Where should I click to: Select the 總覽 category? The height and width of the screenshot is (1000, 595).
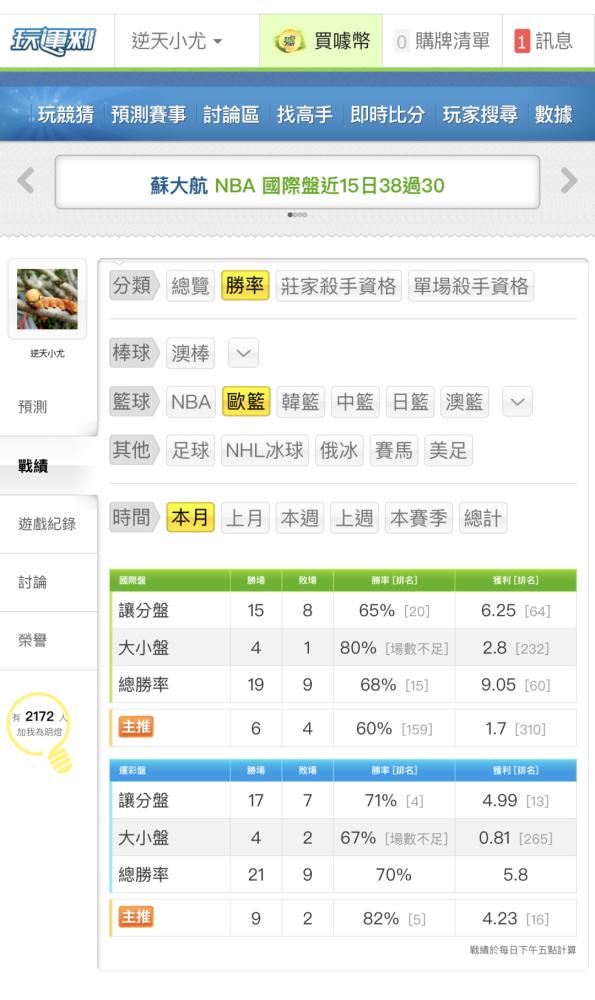pyautogui.click(x=190, y=286)
